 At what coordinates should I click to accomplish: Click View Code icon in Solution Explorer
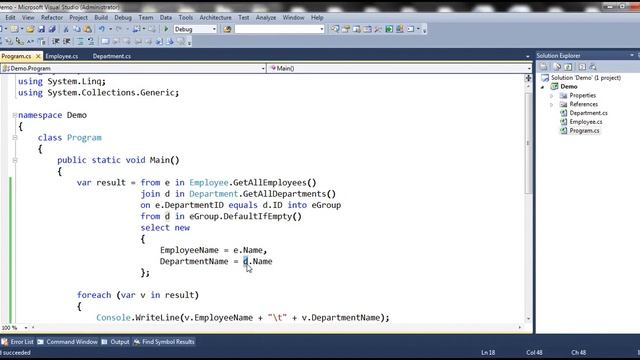coord(582,67)
